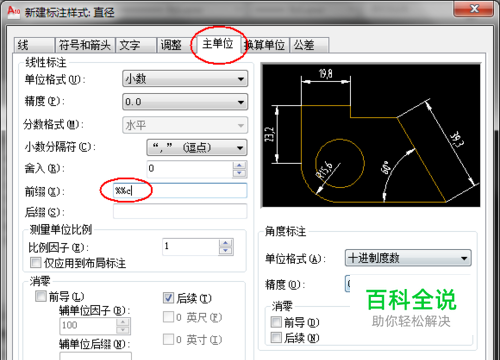This screenshot has height=360, width=500.
Task: Toggle the linear 前导(L) zero suppression checkbox
Action: [x=41, y=296]
